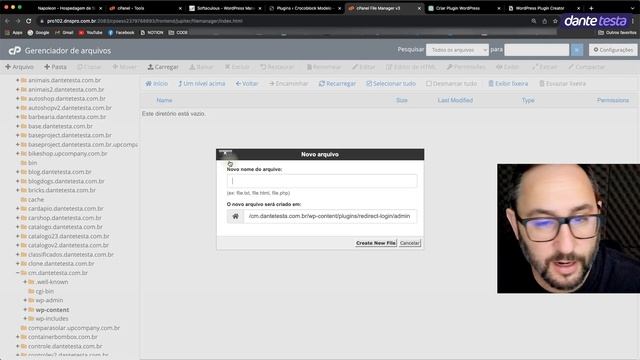The width and height of the screenshot is (640, 360).
Task: Sort by the Name column header
Action: pos(164,100)
